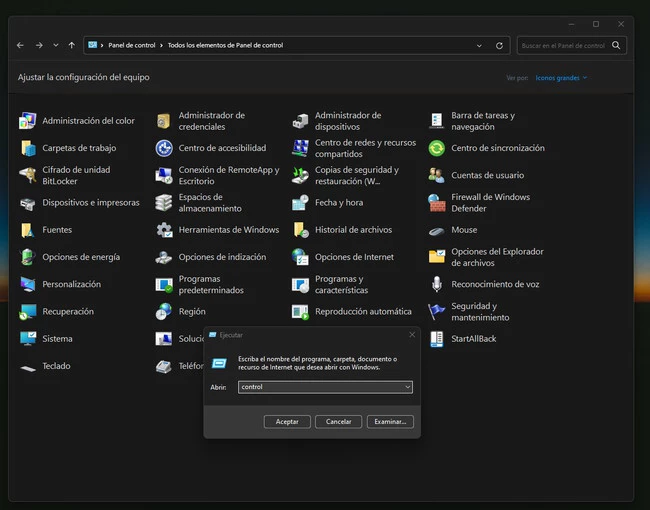Image resolution: width=650 pixels, height=510 pixels.
Task: Open recent locations chevron in navigation
Action: [x=56, y=45]
